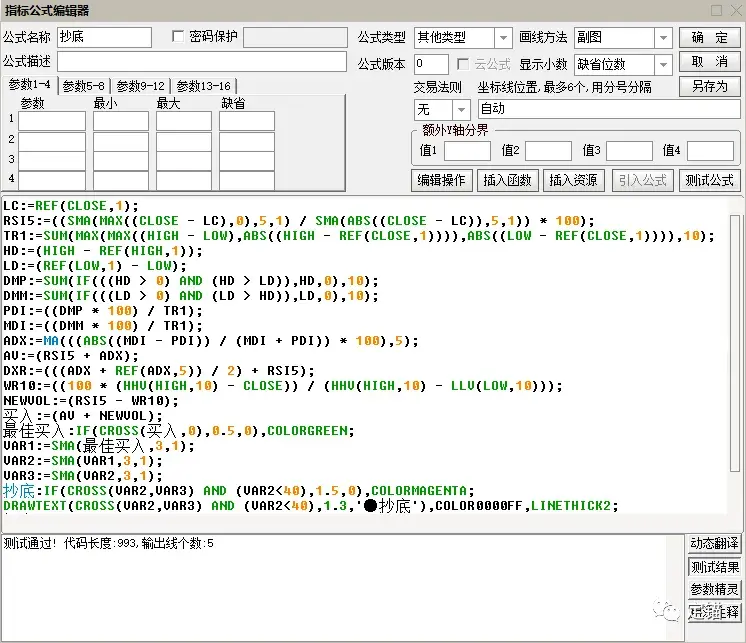Click row 2 最大 field
The image size is (746, 643).
(184, 141)
